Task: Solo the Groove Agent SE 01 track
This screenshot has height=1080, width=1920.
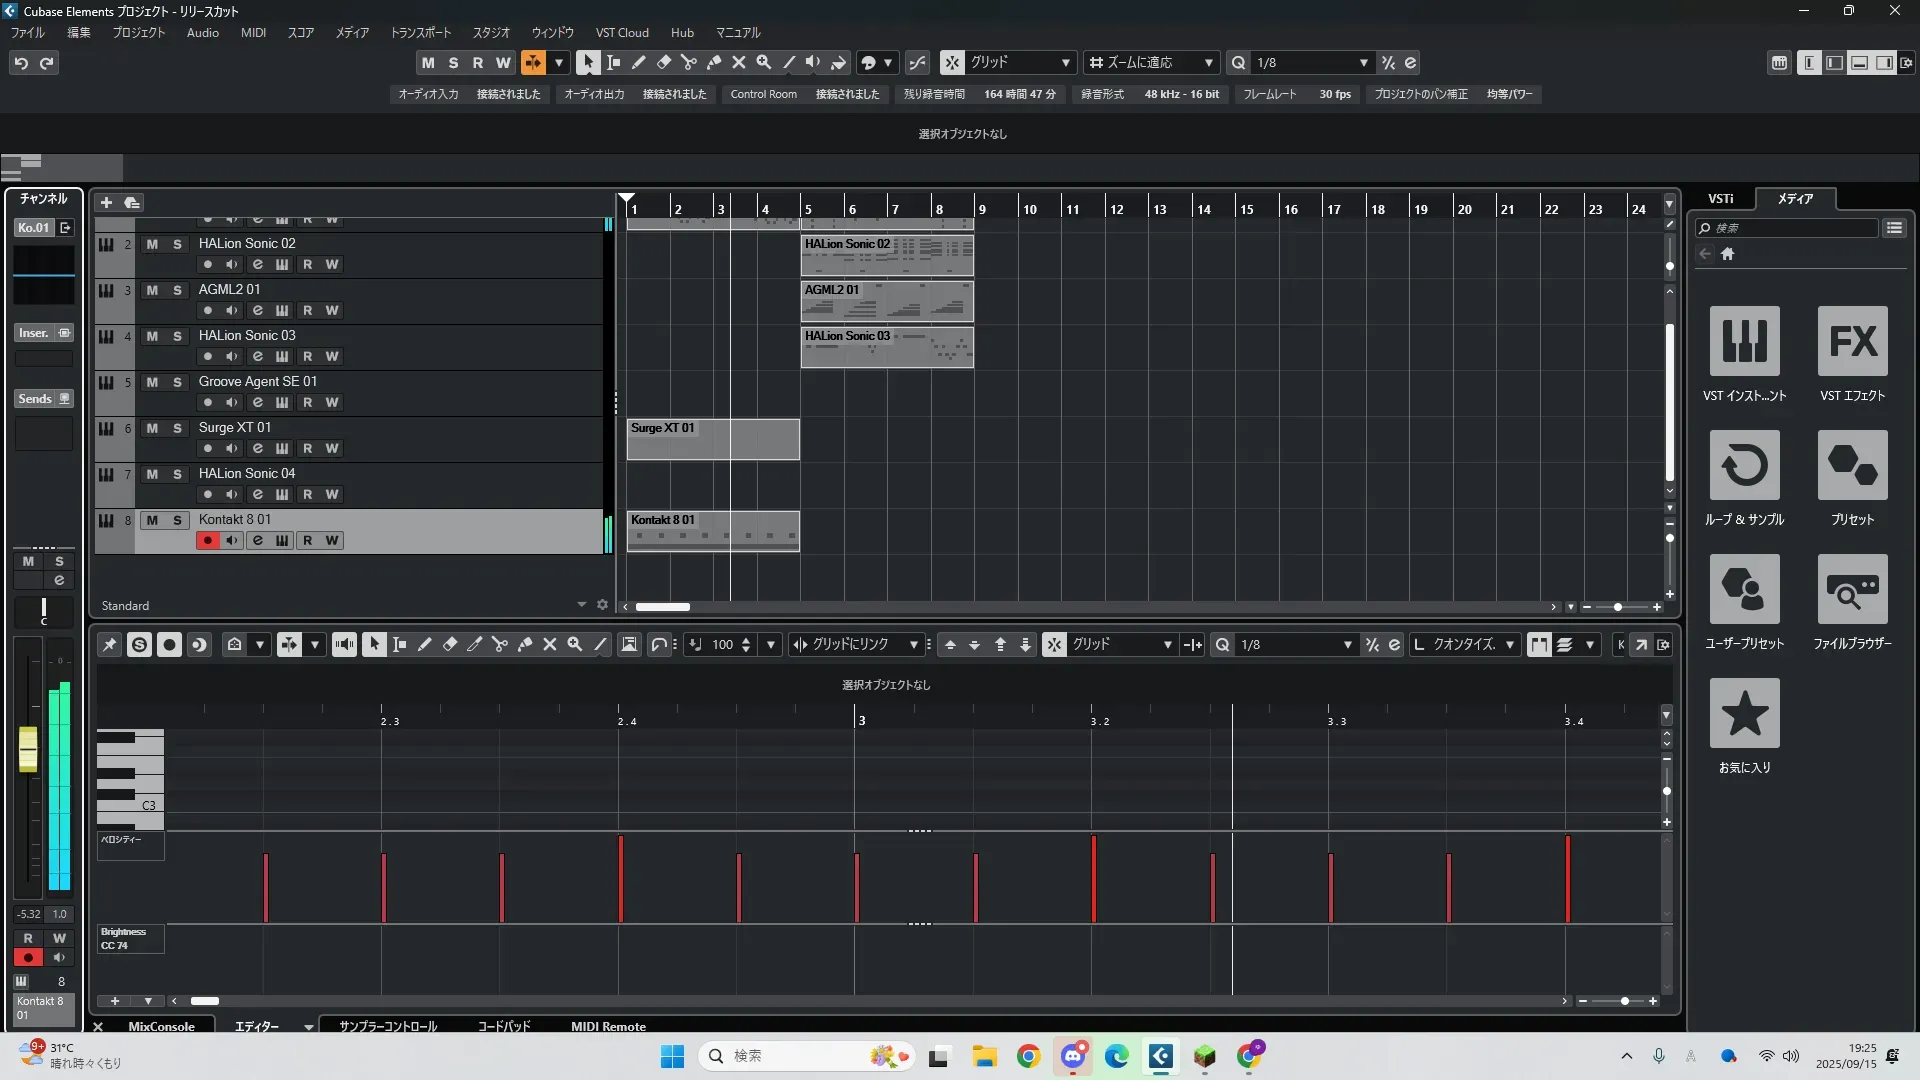Action: (177, 382)
